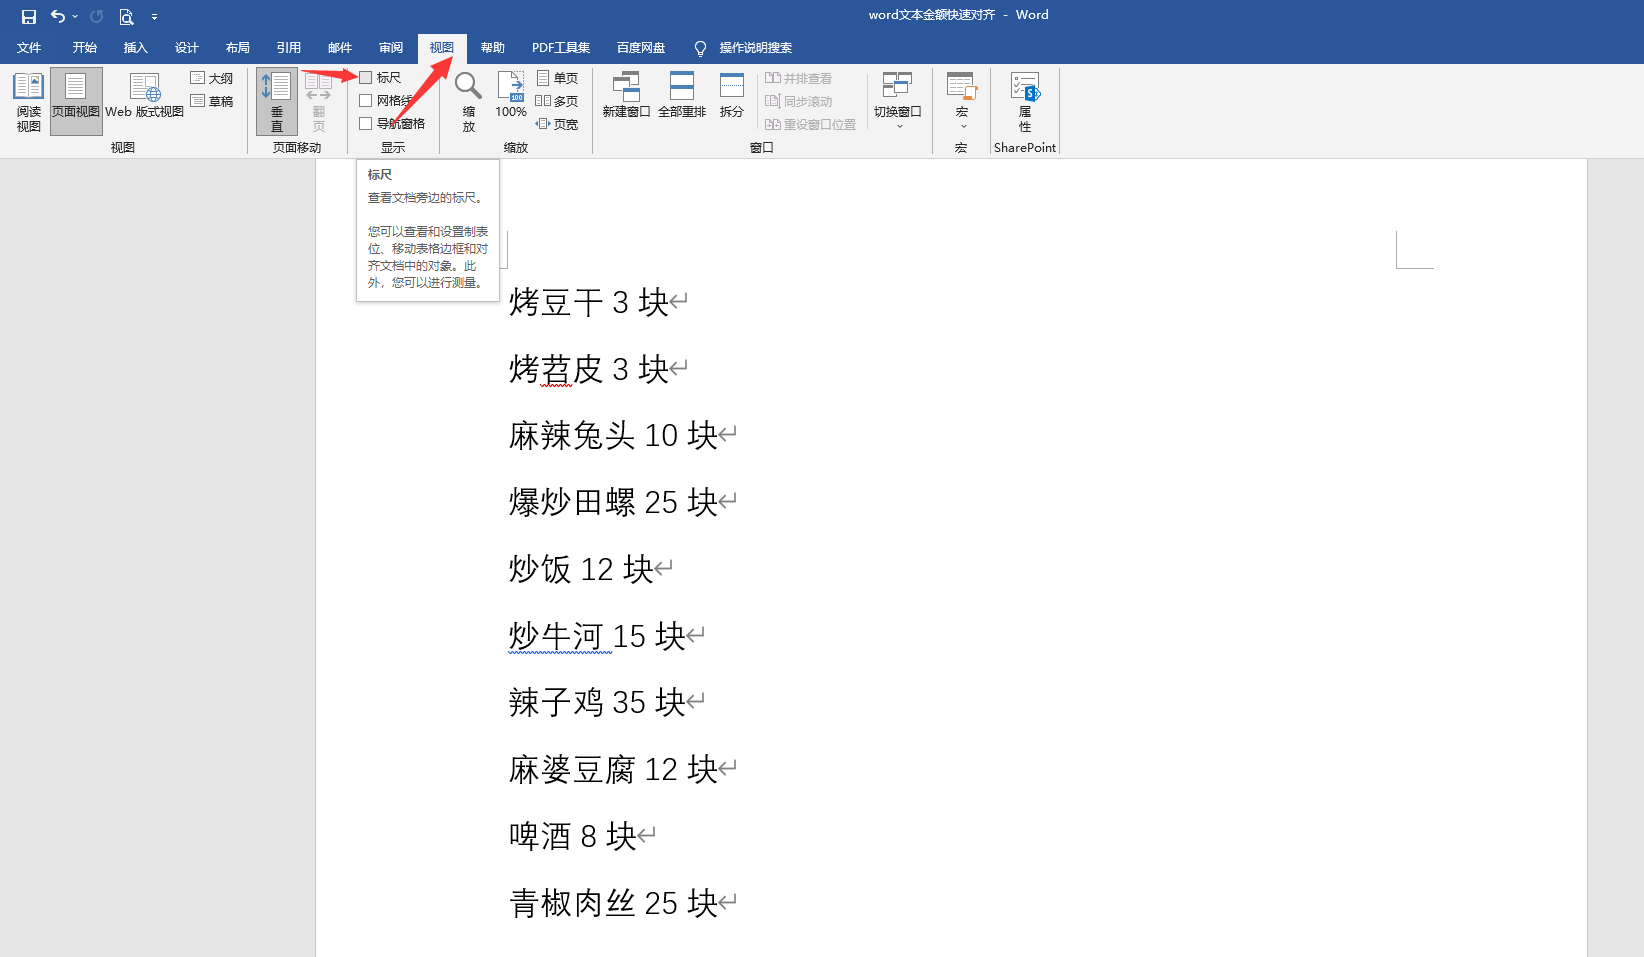Enable the 网格线 gridlines checkbox
Viewport: 1644px width, 957px height.
coord(366,100)
